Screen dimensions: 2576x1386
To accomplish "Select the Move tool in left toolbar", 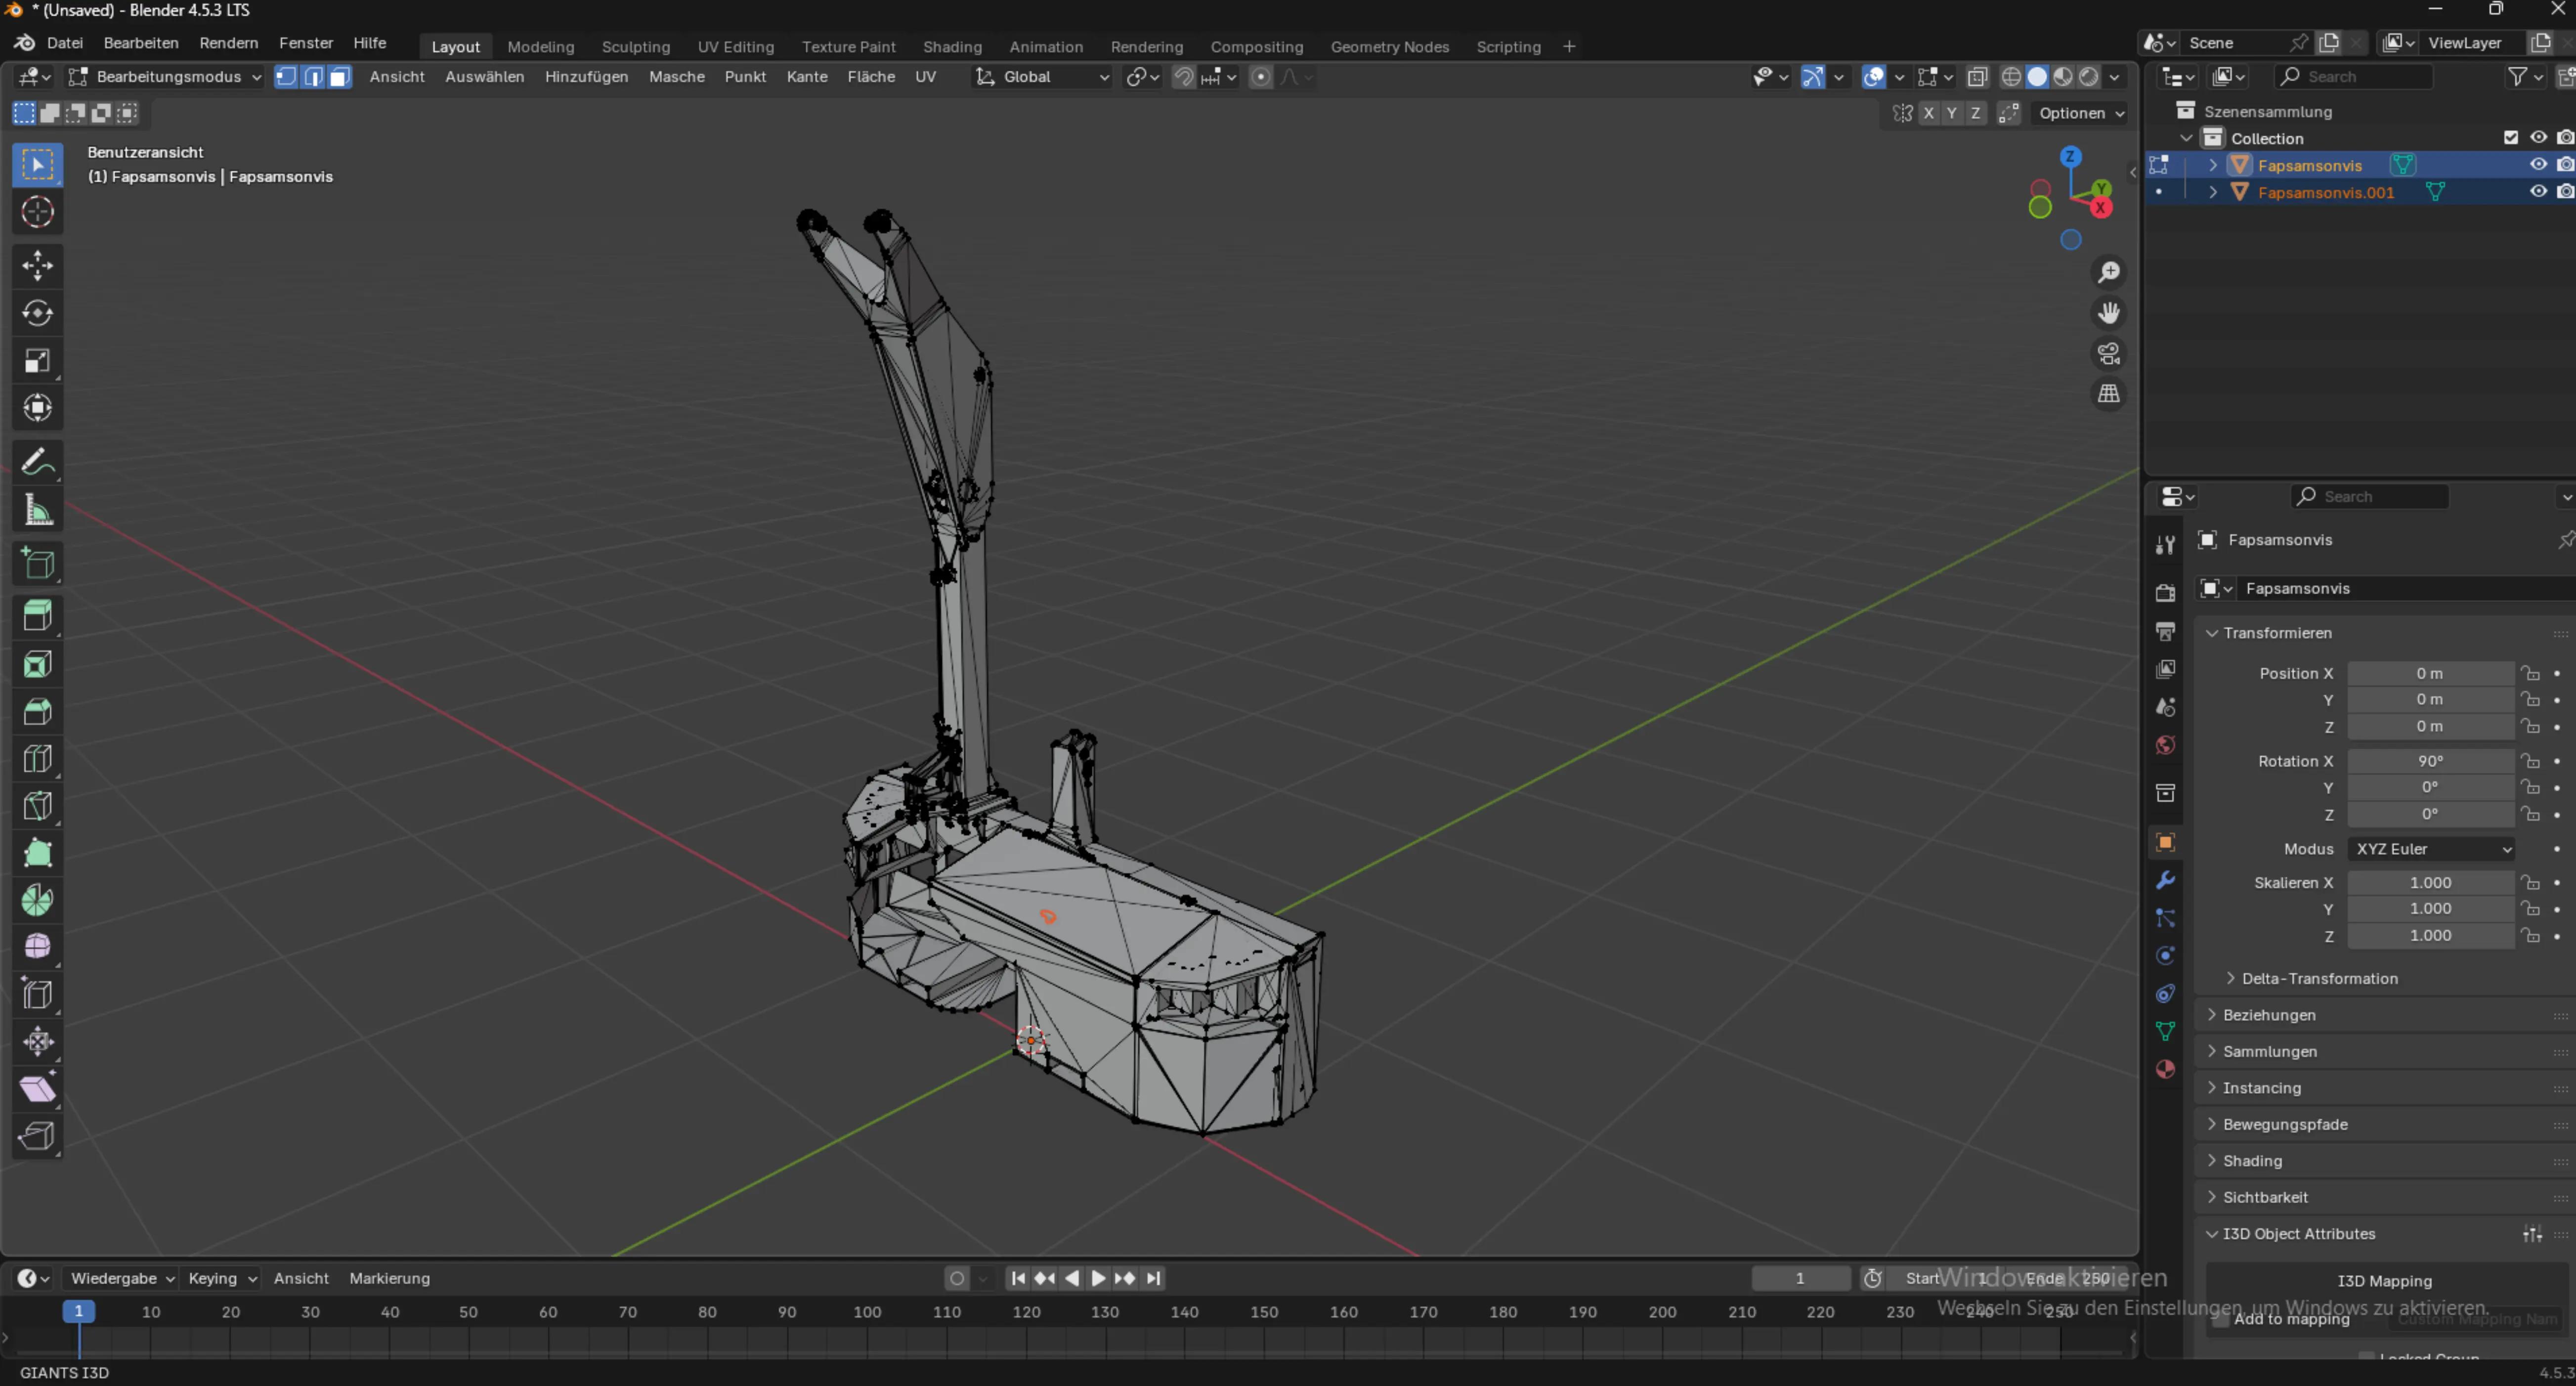I will (38, 266).
